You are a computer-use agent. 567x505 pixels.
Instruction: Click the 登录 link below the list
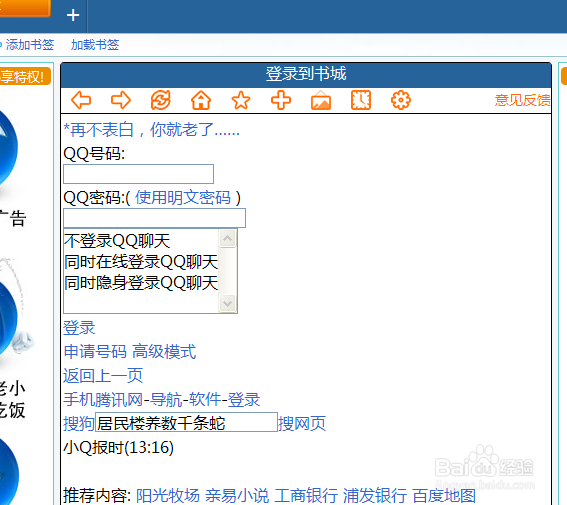[79, 328]
